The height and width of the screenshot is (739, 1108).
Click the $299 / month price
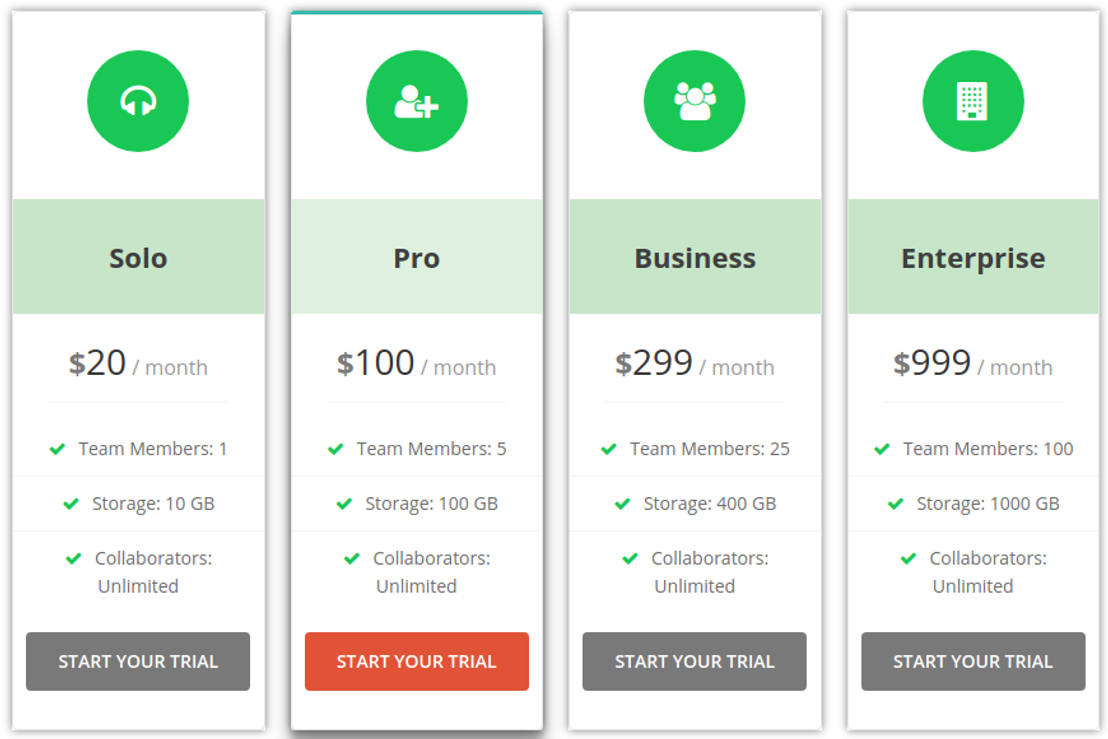(x=694, y=364)
